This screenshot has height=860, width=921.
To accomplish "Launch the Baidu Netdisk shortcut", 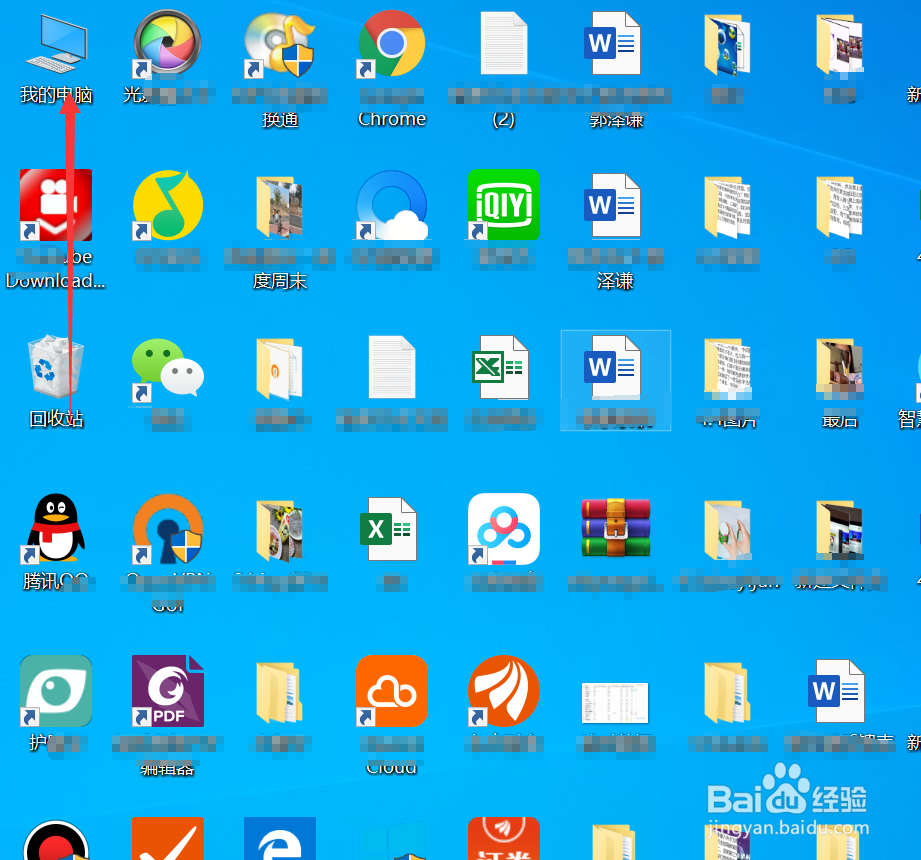I will (503, 529).
